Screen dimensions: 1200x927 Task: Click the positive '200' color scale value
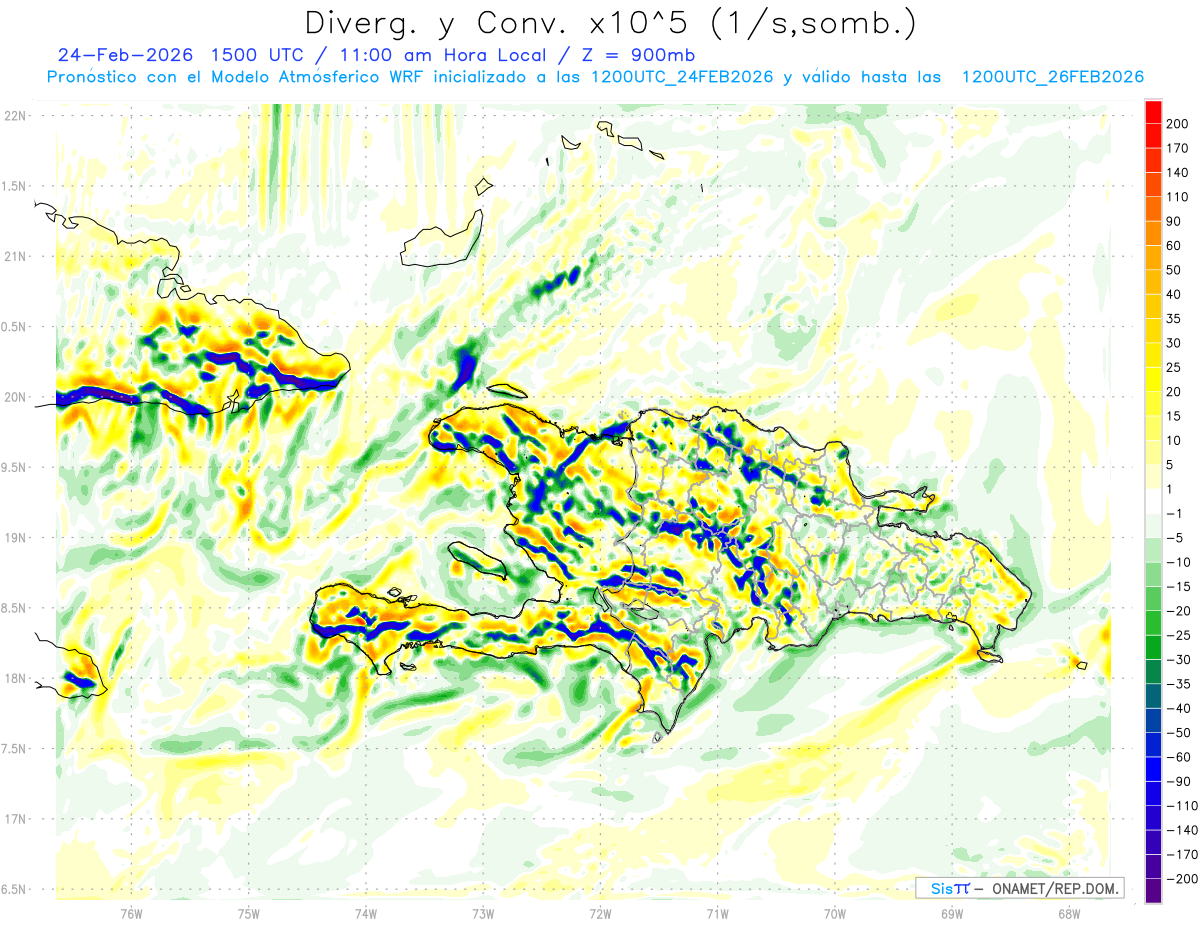(1179, 124)
